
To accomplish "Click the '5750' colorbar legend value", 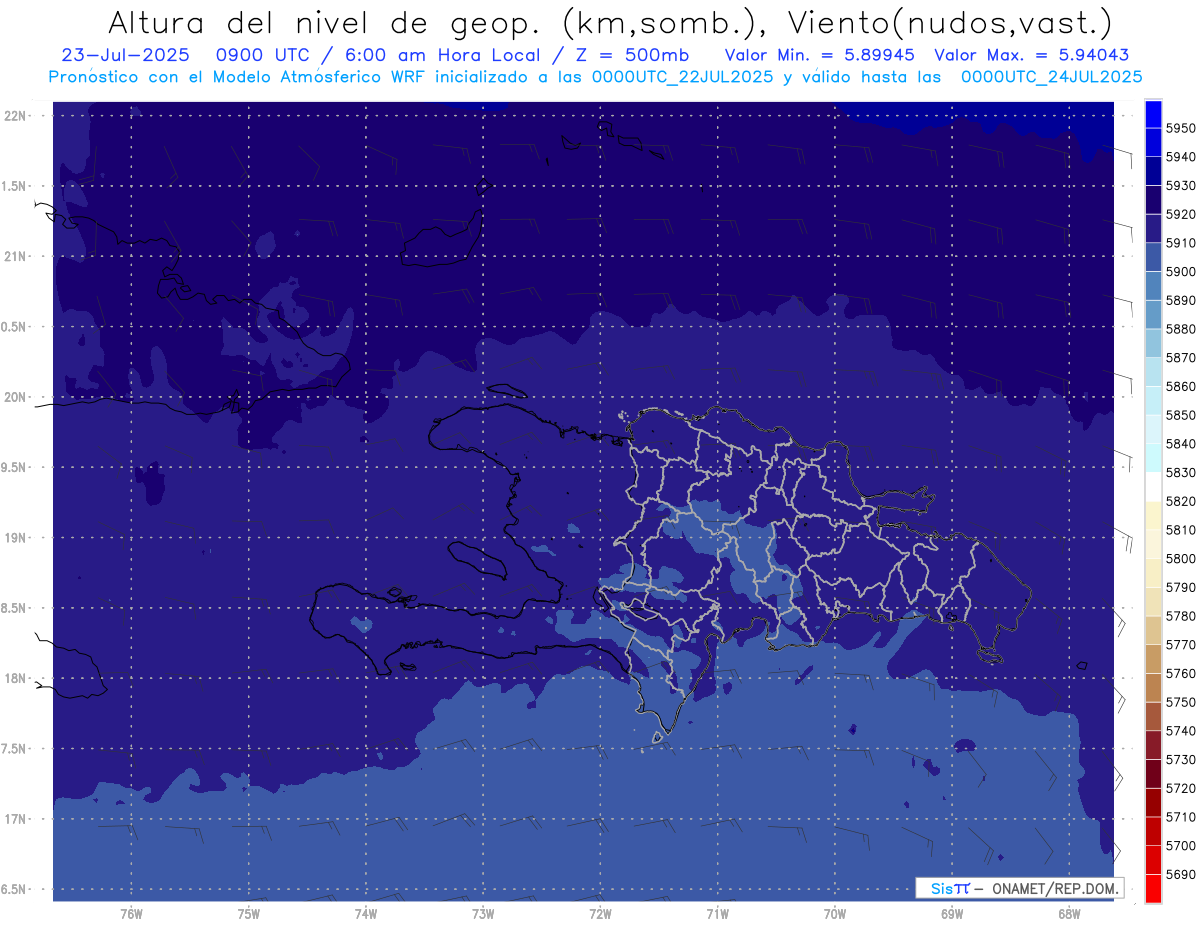I will tap(1180, 702).
